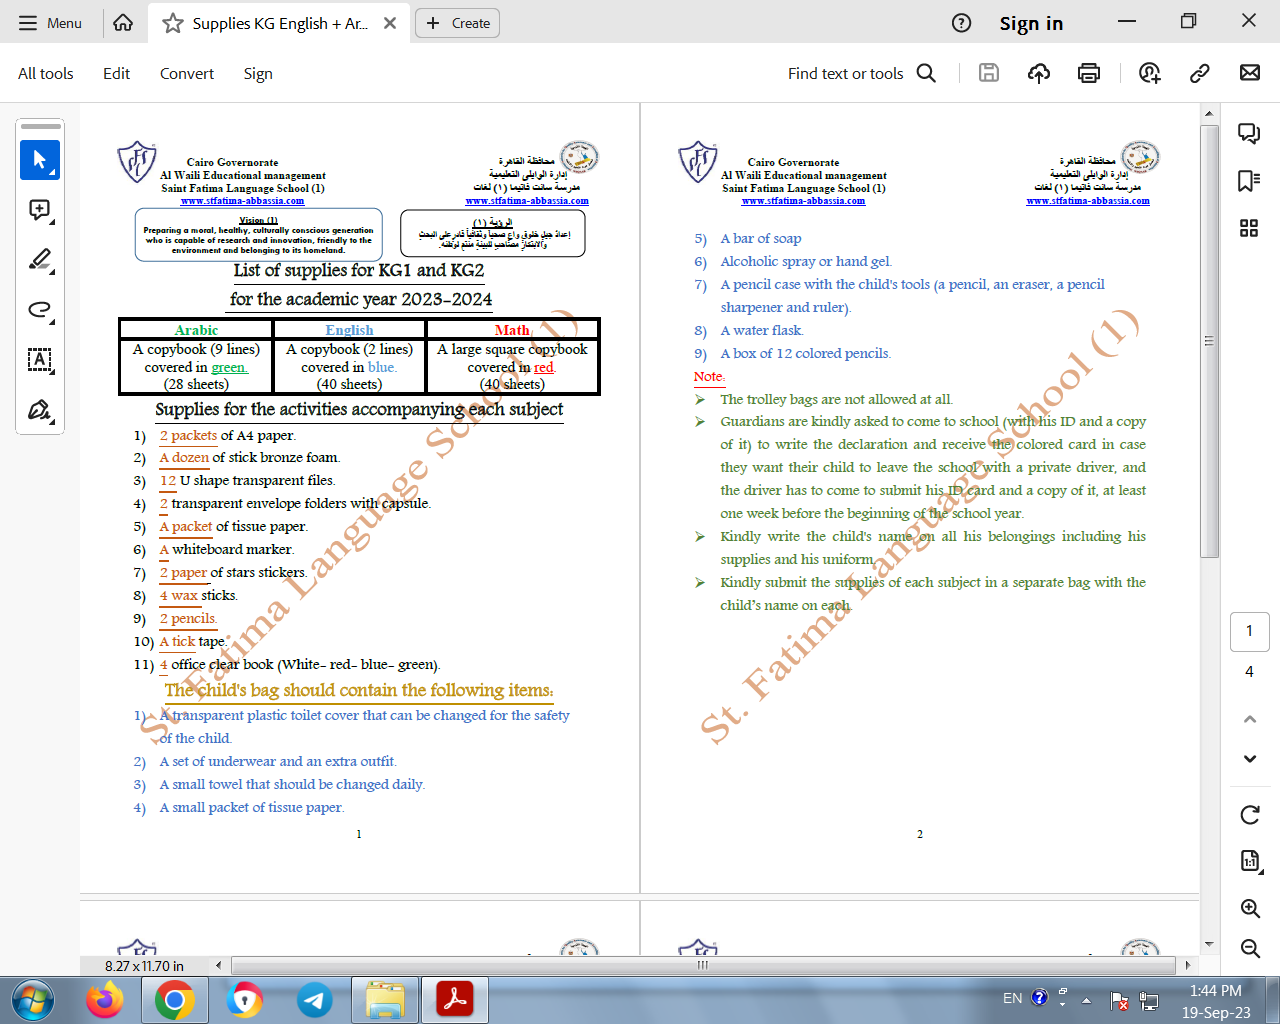The image size is (1280, 1024).
Task: Choose the Highlight pen tool
Action: pos(40,260)
